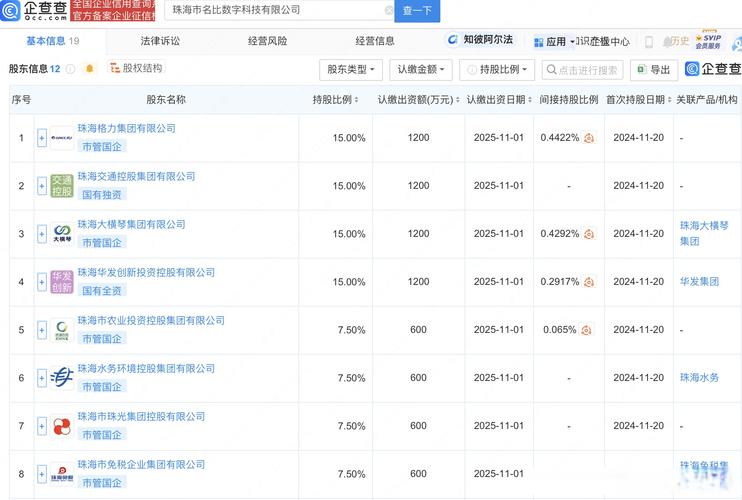Expand row of 珠海大横琴集团有限公司

[42, 234]
